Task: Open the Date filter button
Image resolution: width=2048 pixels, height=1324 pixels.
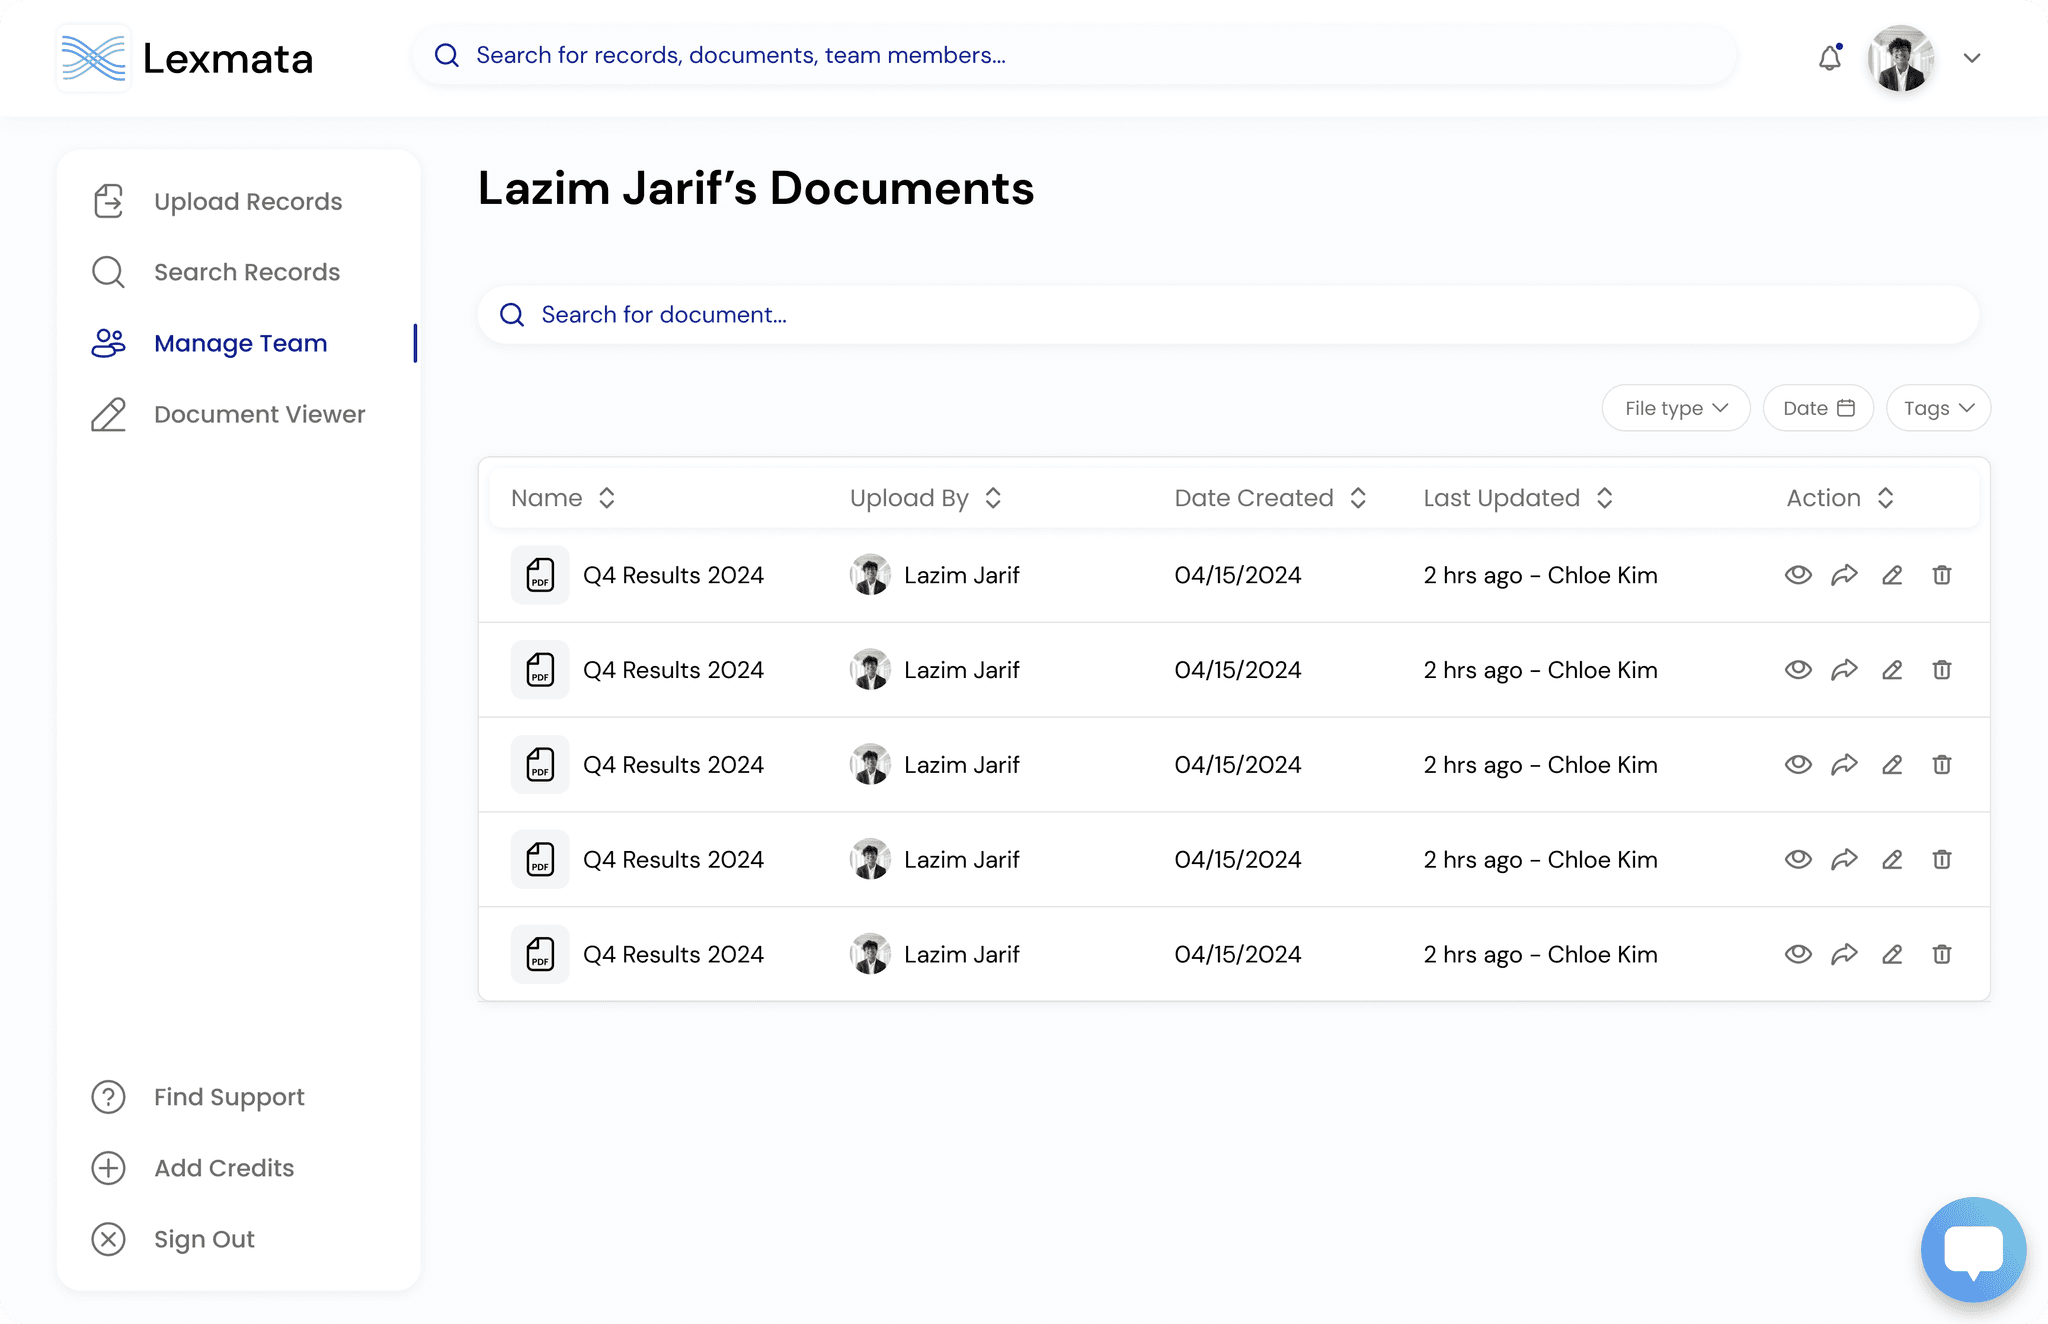Action: (x=1817, y=408)
